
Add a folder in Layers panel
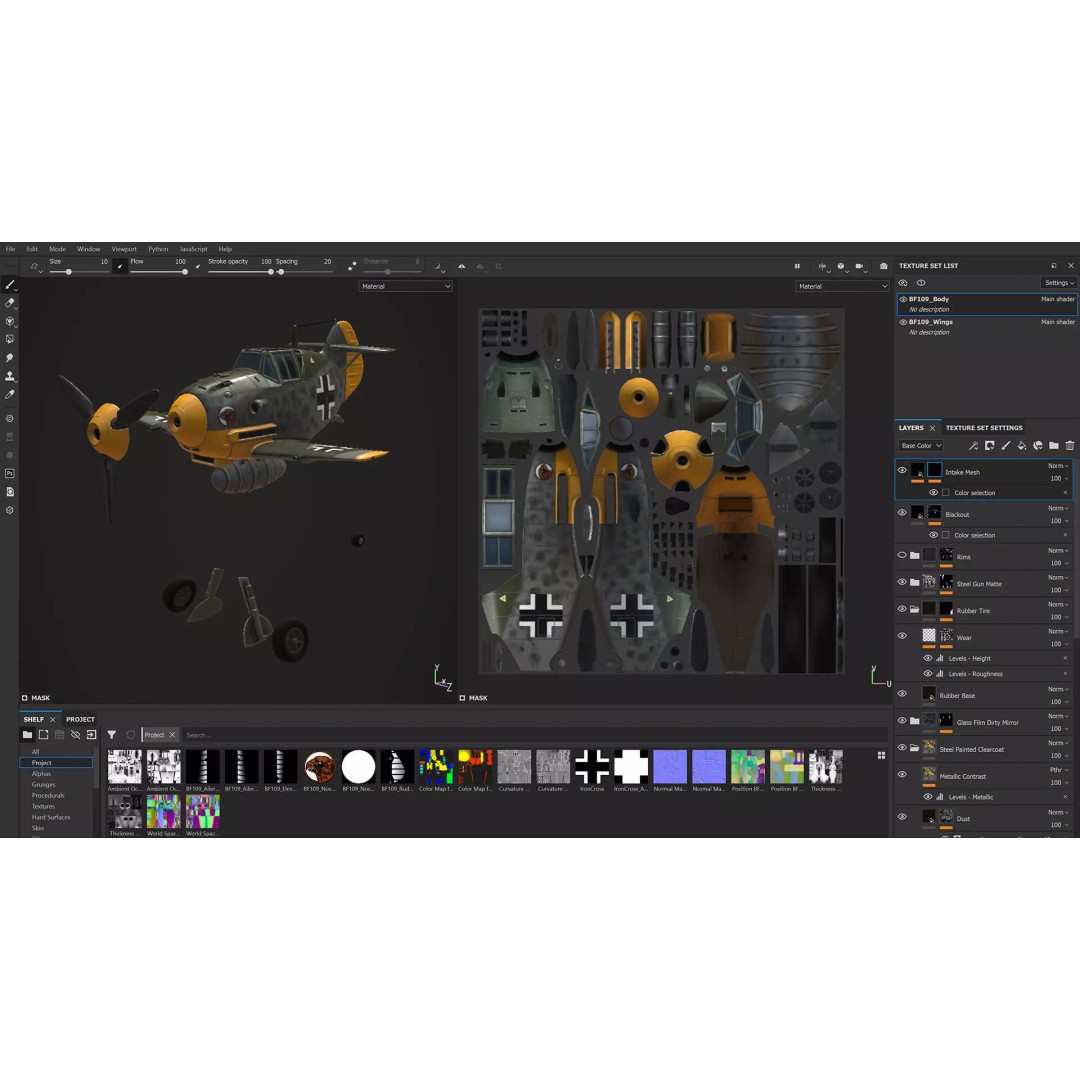coord(1054,446)
